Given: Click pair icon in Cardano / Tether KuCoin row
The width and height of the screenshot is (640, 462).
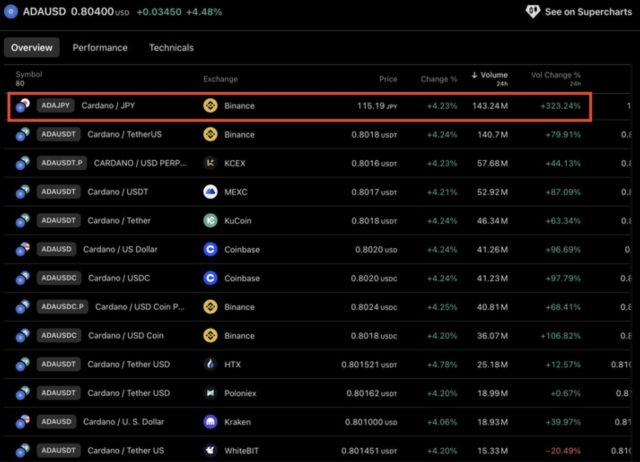Looking at the screenshot, I should (23, 221).
